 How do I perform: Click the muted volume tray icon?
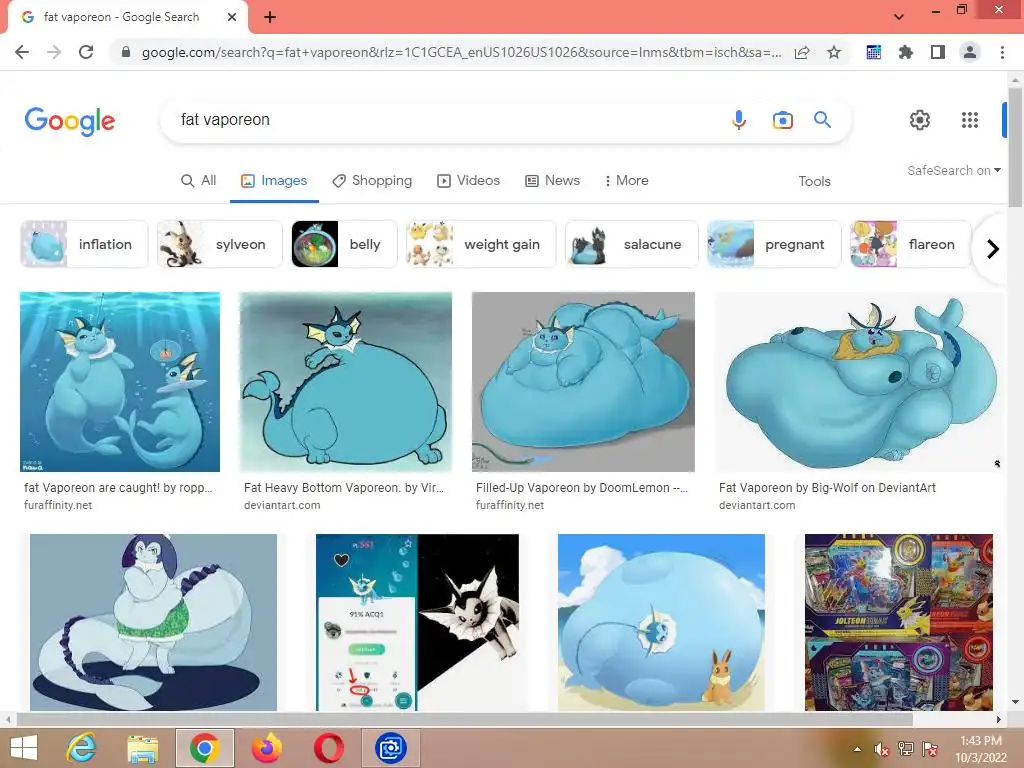click(x=881, y=749)
